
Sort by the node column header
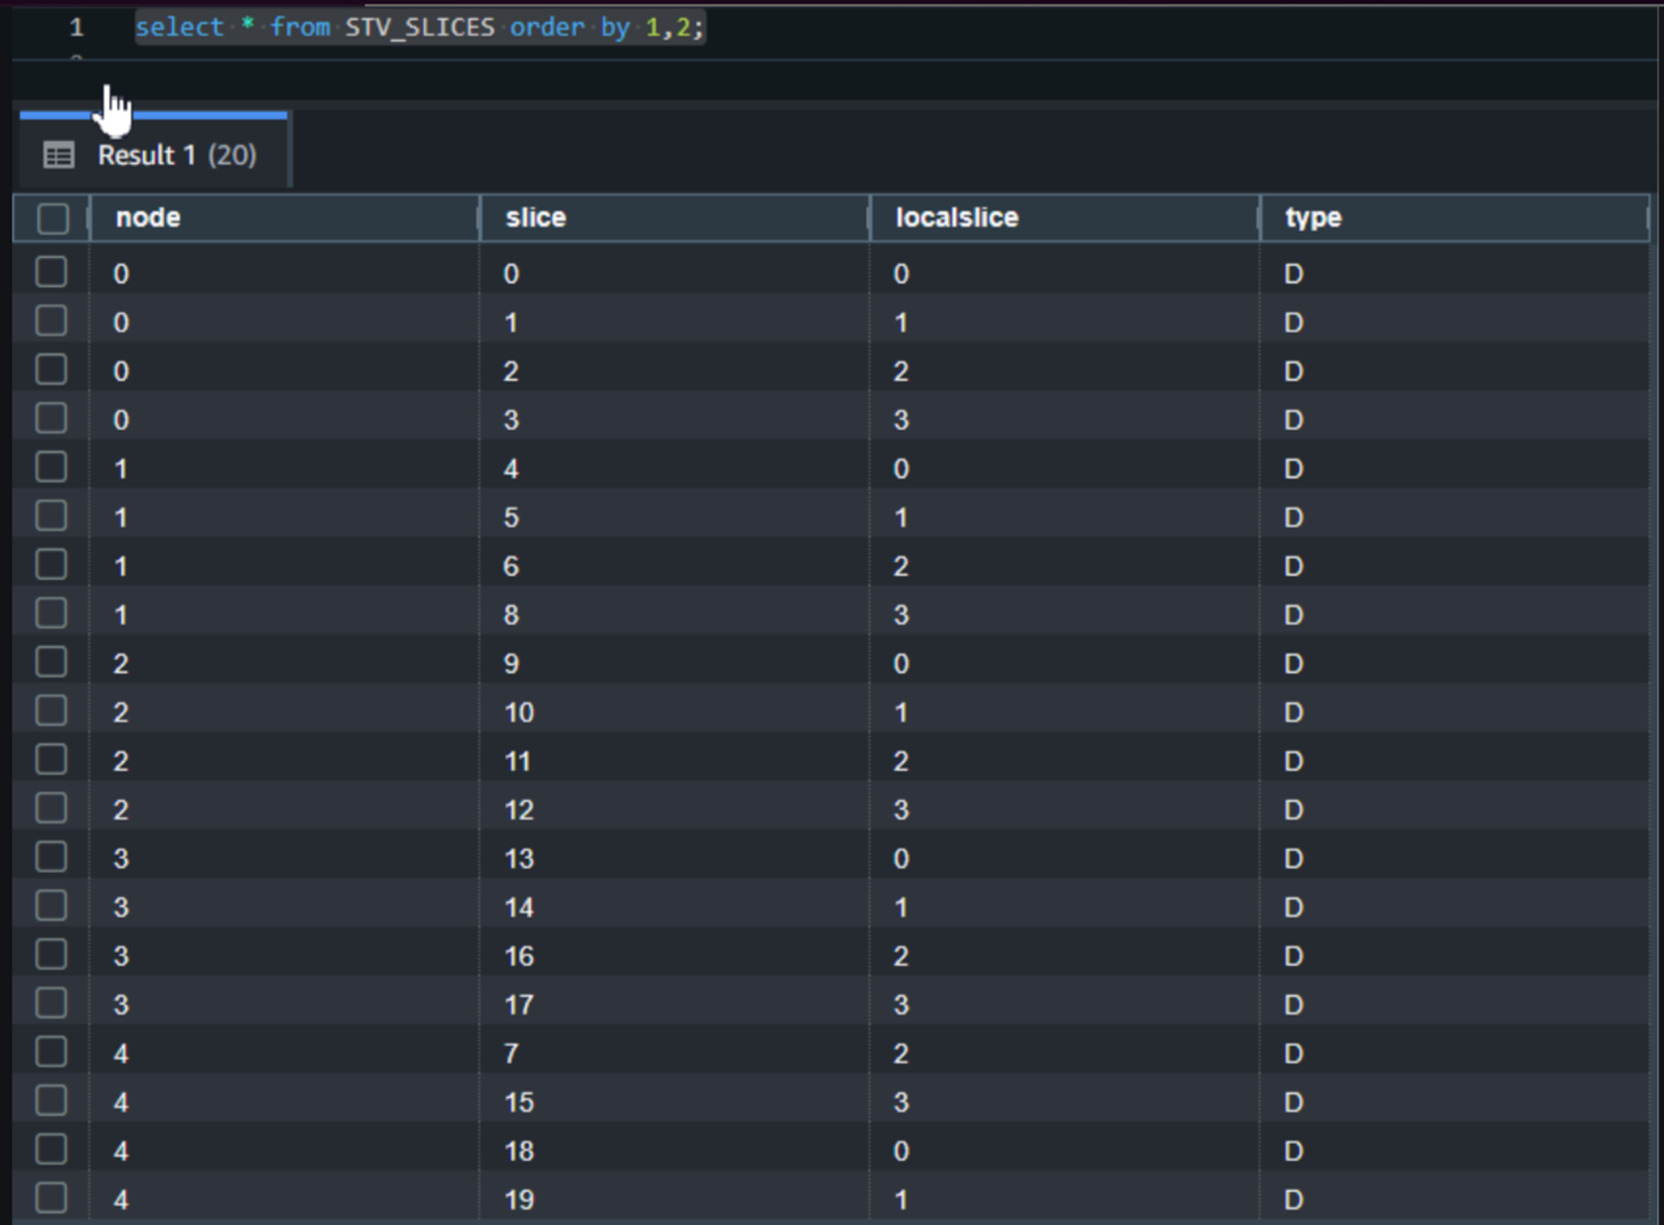coord(148,218)
